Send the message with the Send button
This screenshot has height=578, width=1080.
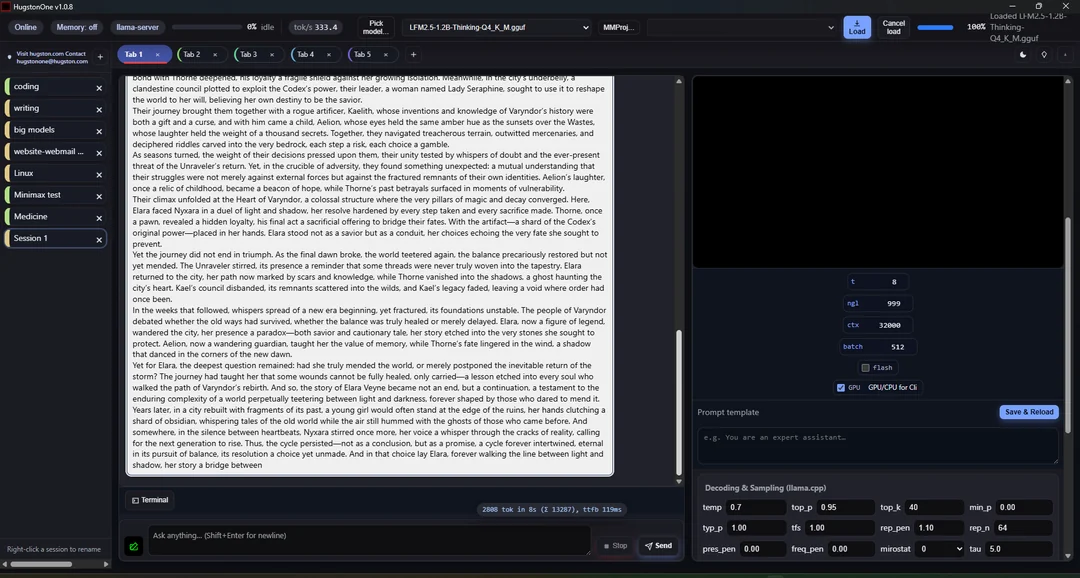(x=658, y=546)
